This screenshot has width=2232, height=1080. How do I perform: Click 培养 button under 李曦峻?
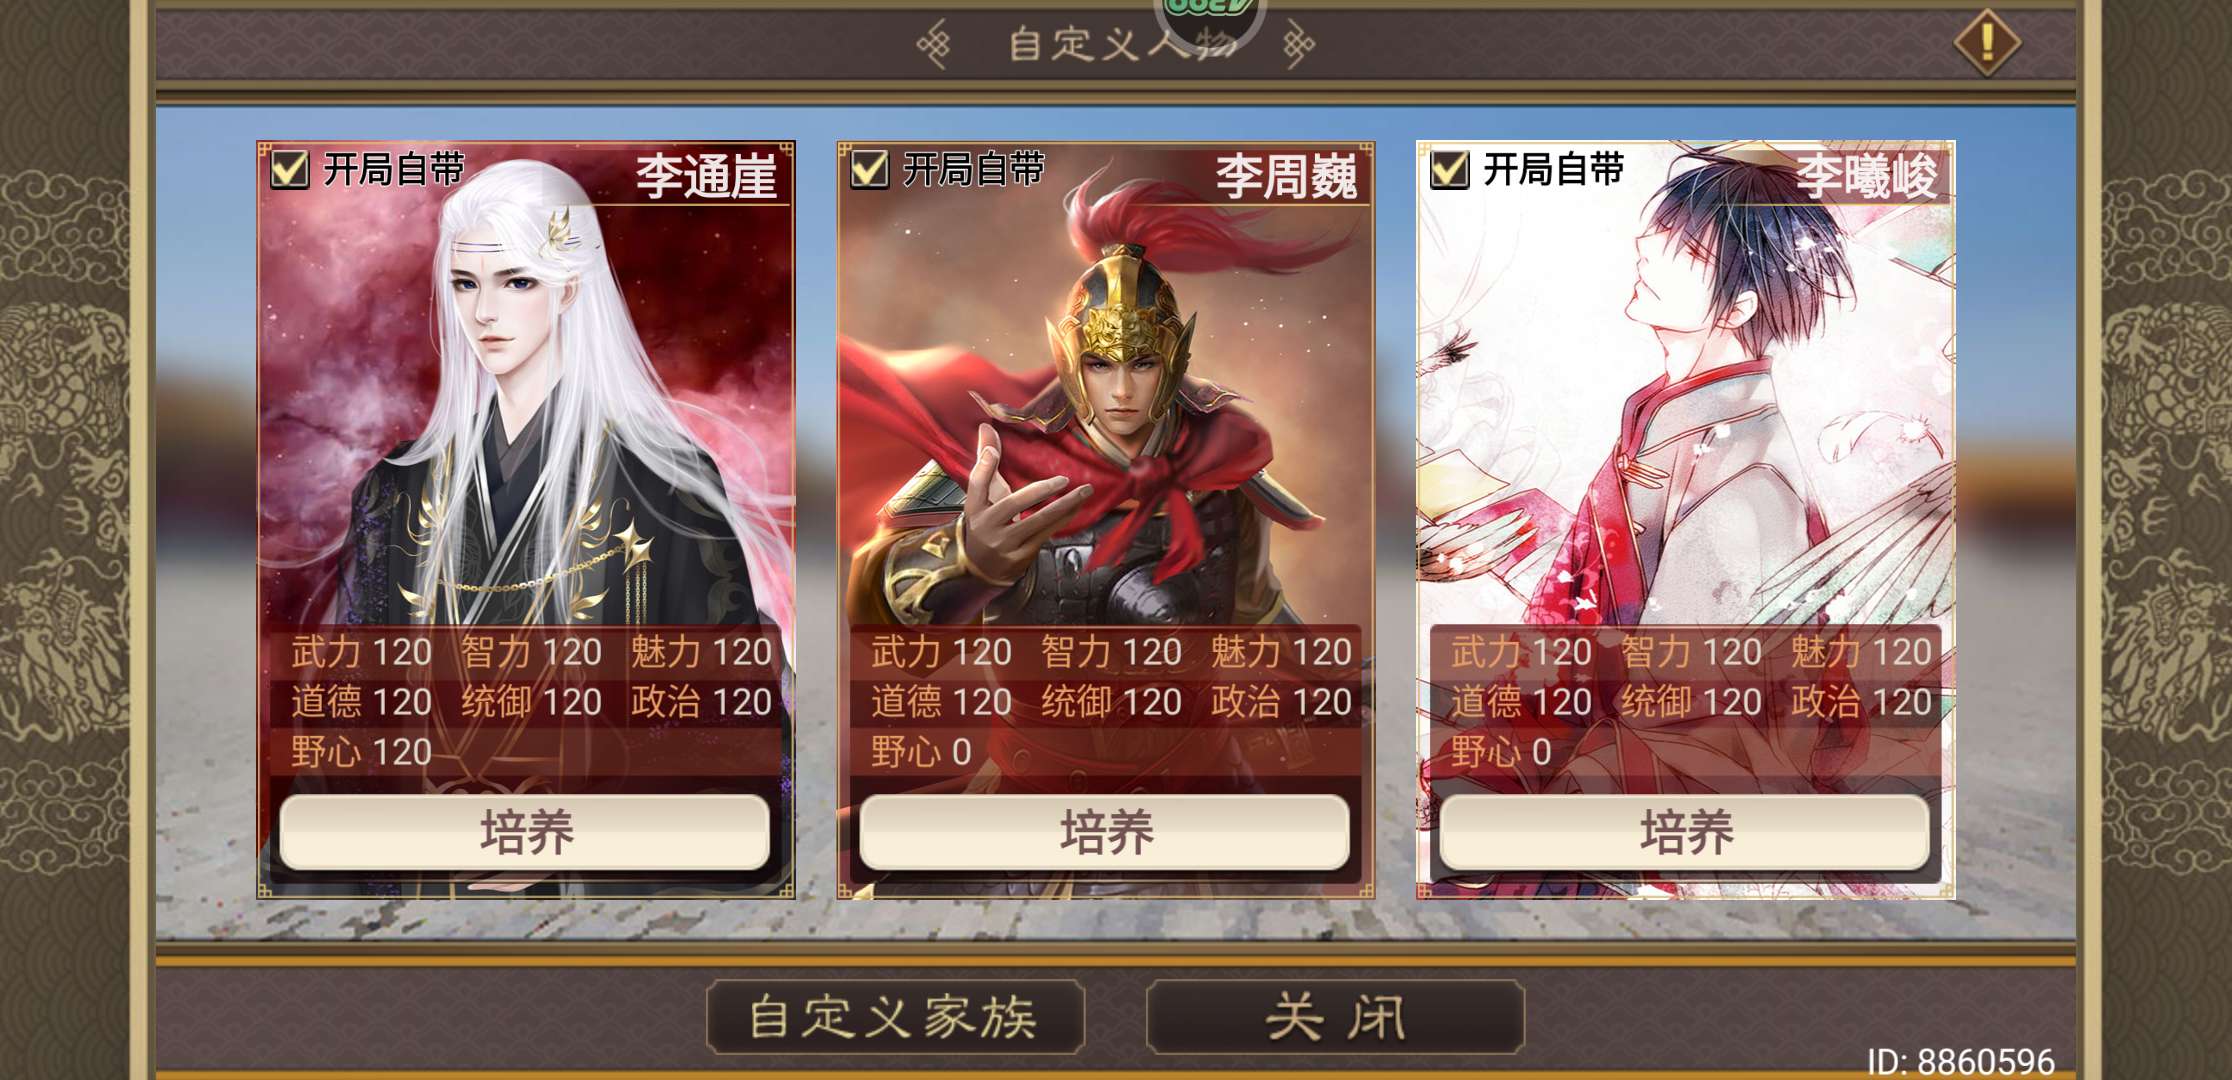[1685, 832]
